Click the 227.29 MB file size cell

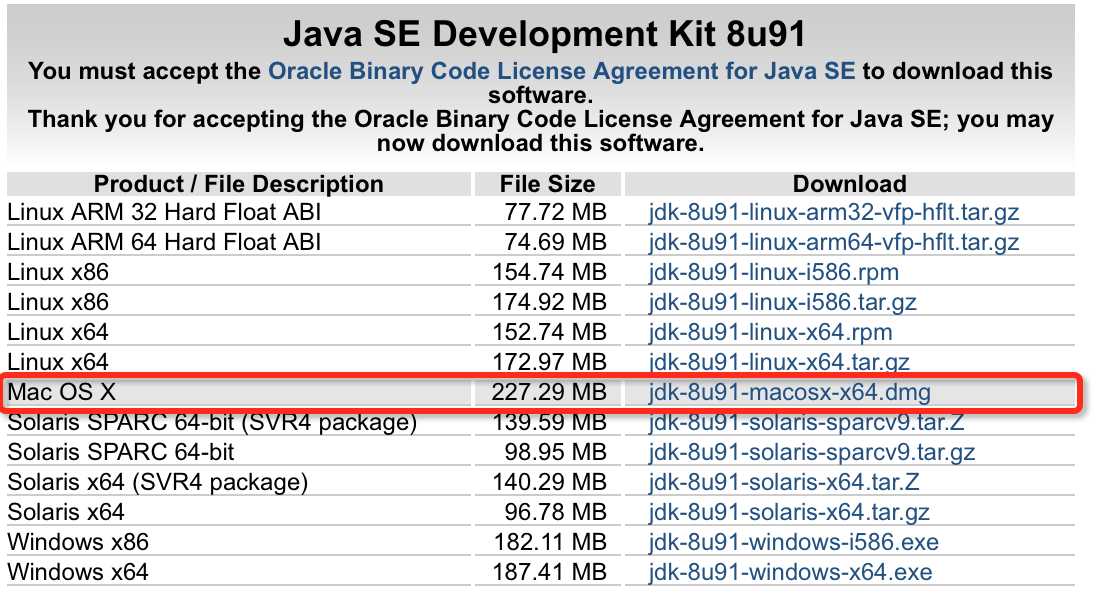(548, 392)
